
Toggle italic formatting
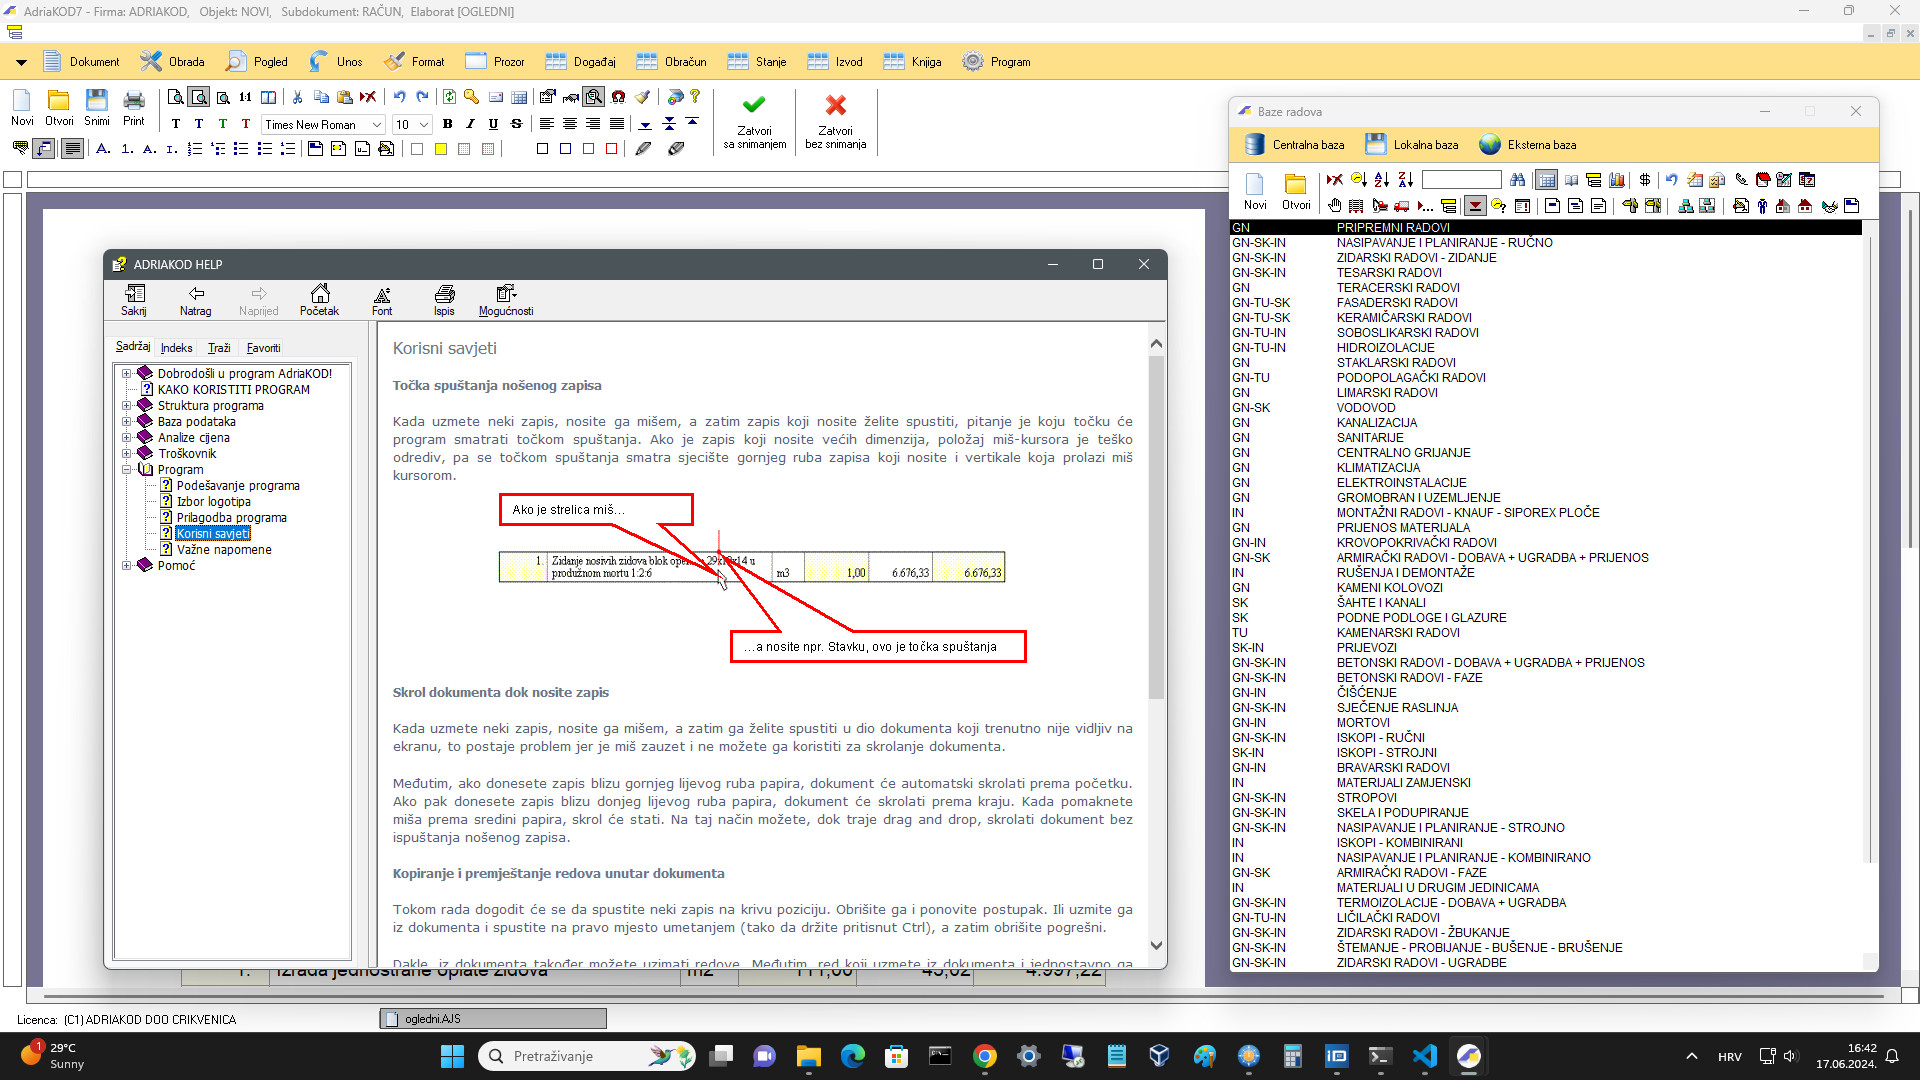tap(470, 124)
